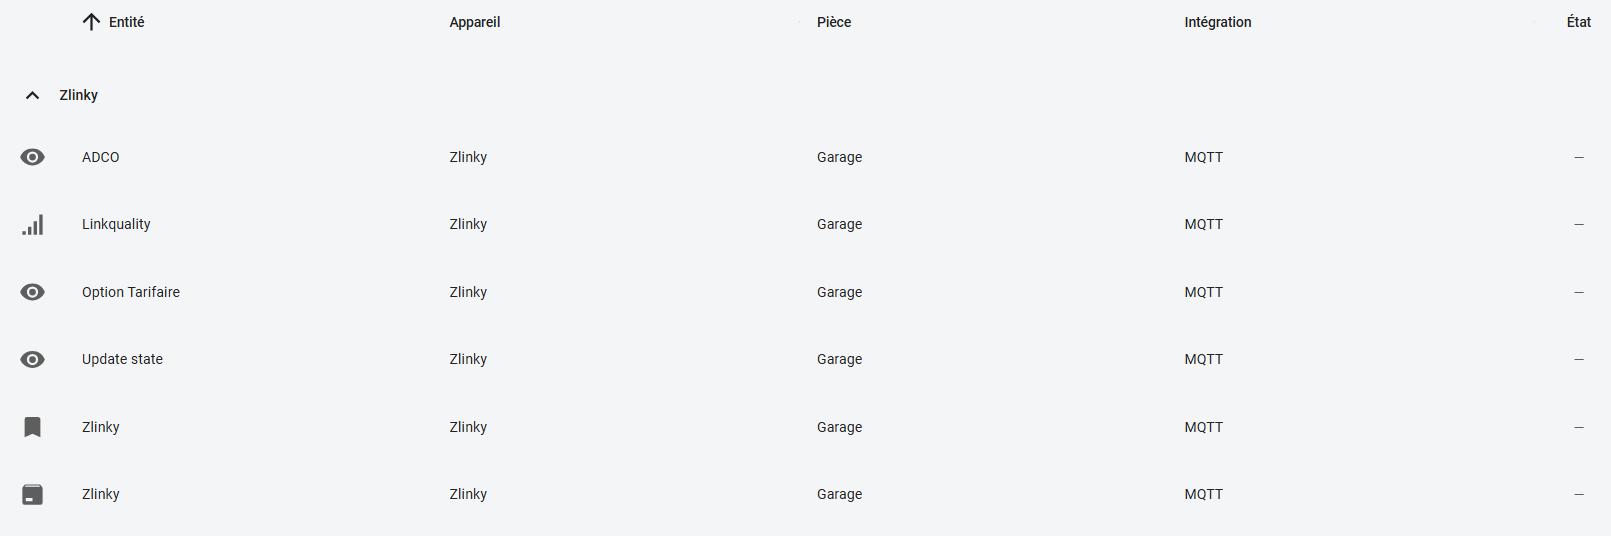Open the Option Tarifaire entity
Screen dimensions: 1611x536
(131, 292)
